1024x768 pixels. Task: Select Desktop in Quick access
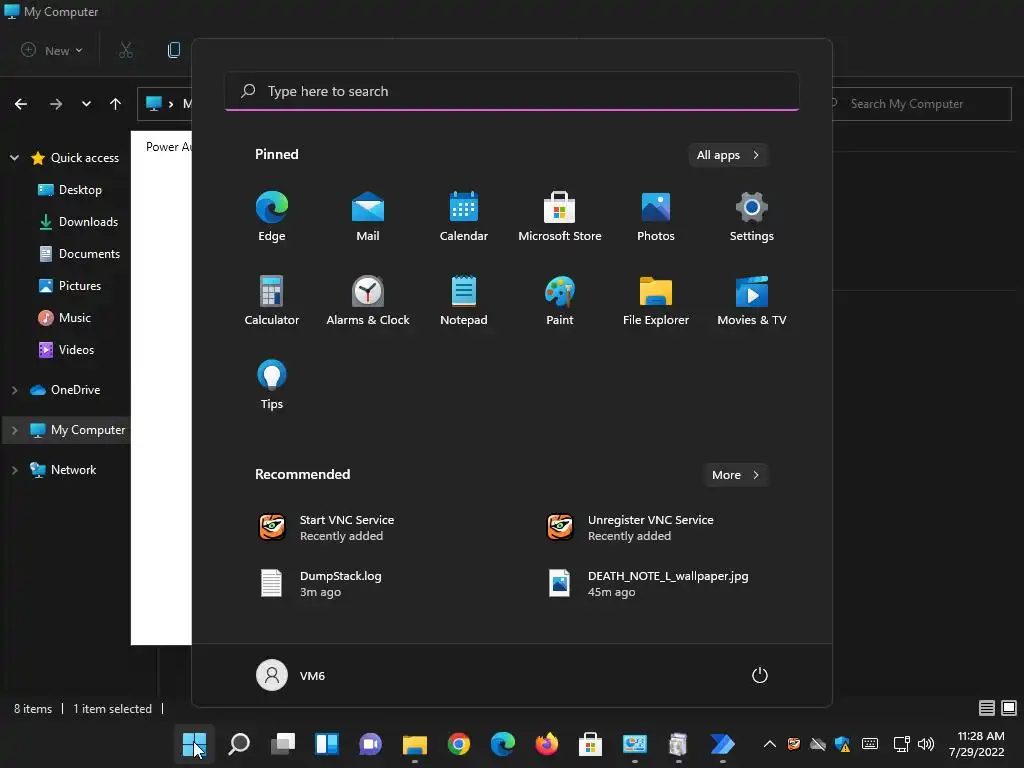coord(70,190)
